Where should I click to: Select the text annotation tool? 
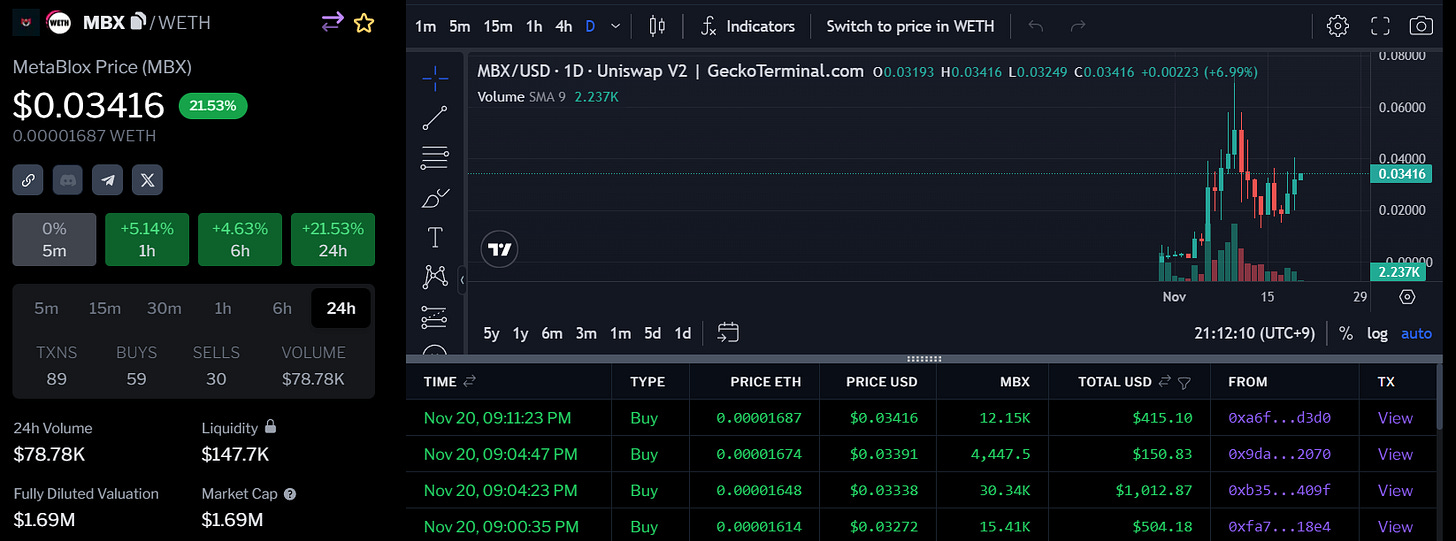435,237
